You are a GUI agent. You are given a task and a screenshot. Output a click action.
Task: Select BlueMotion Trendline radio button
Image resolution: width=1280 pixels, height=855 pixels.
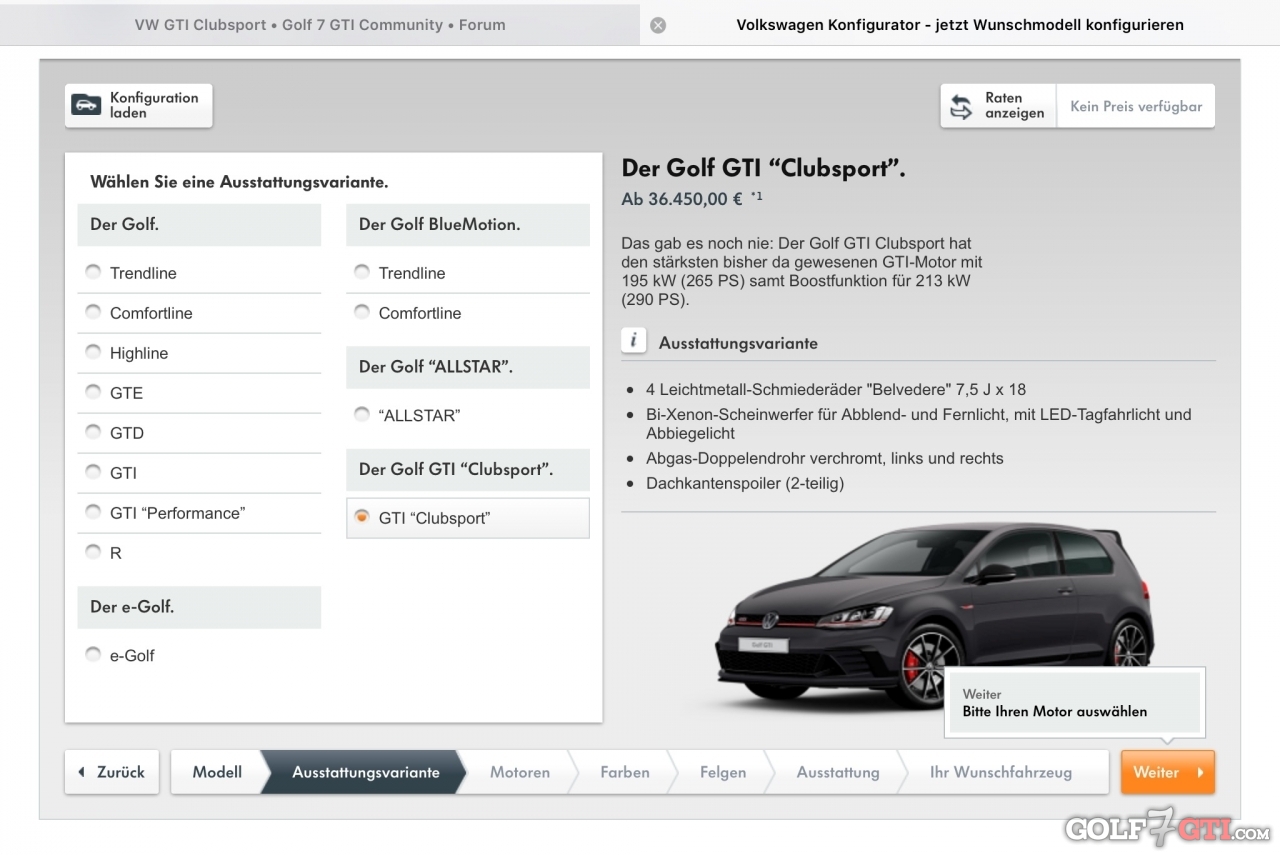tap(362, 272)
